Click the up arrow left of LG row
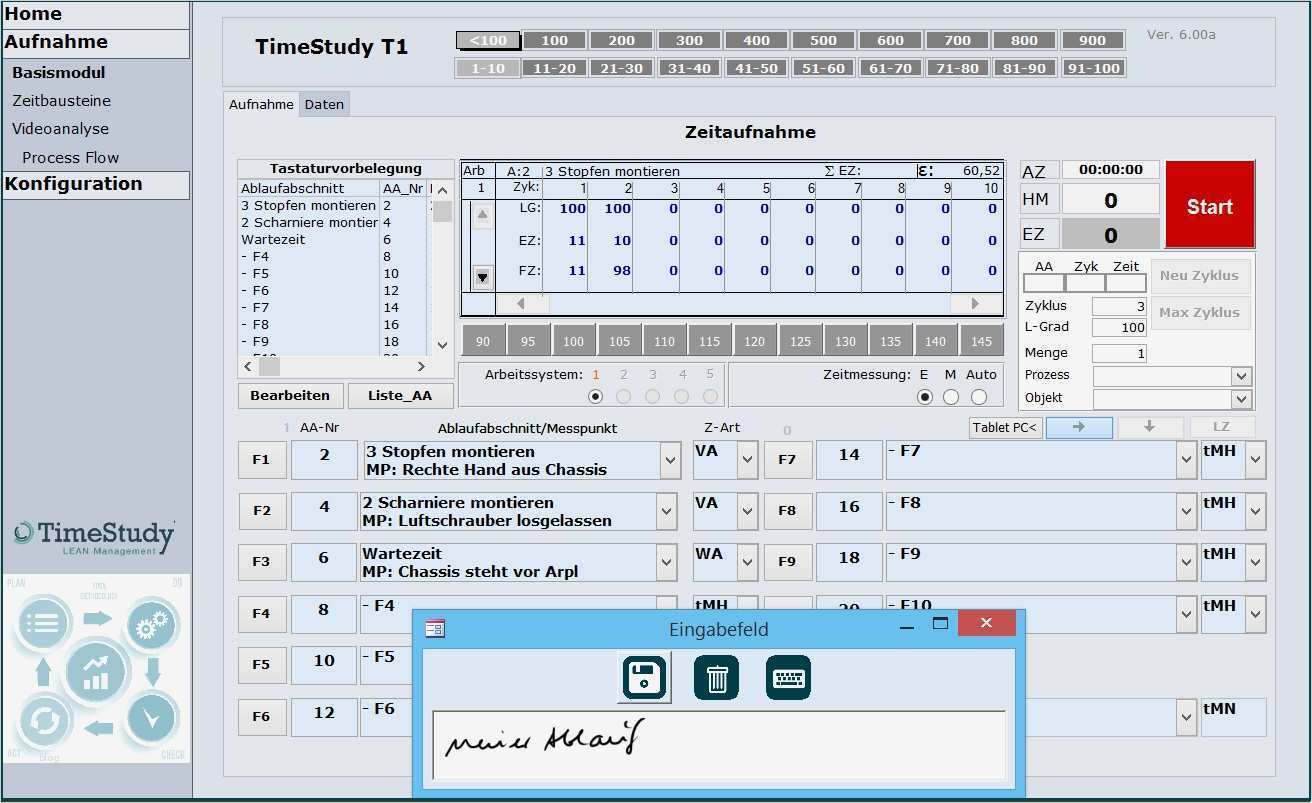 coord(483,216)
